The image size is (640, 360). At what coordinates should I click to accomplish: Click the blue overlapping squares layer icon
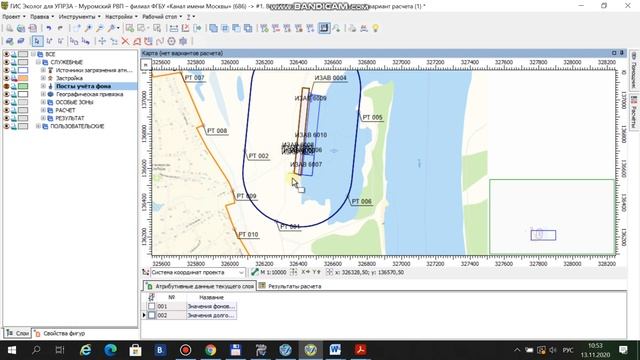click(213, 28)
